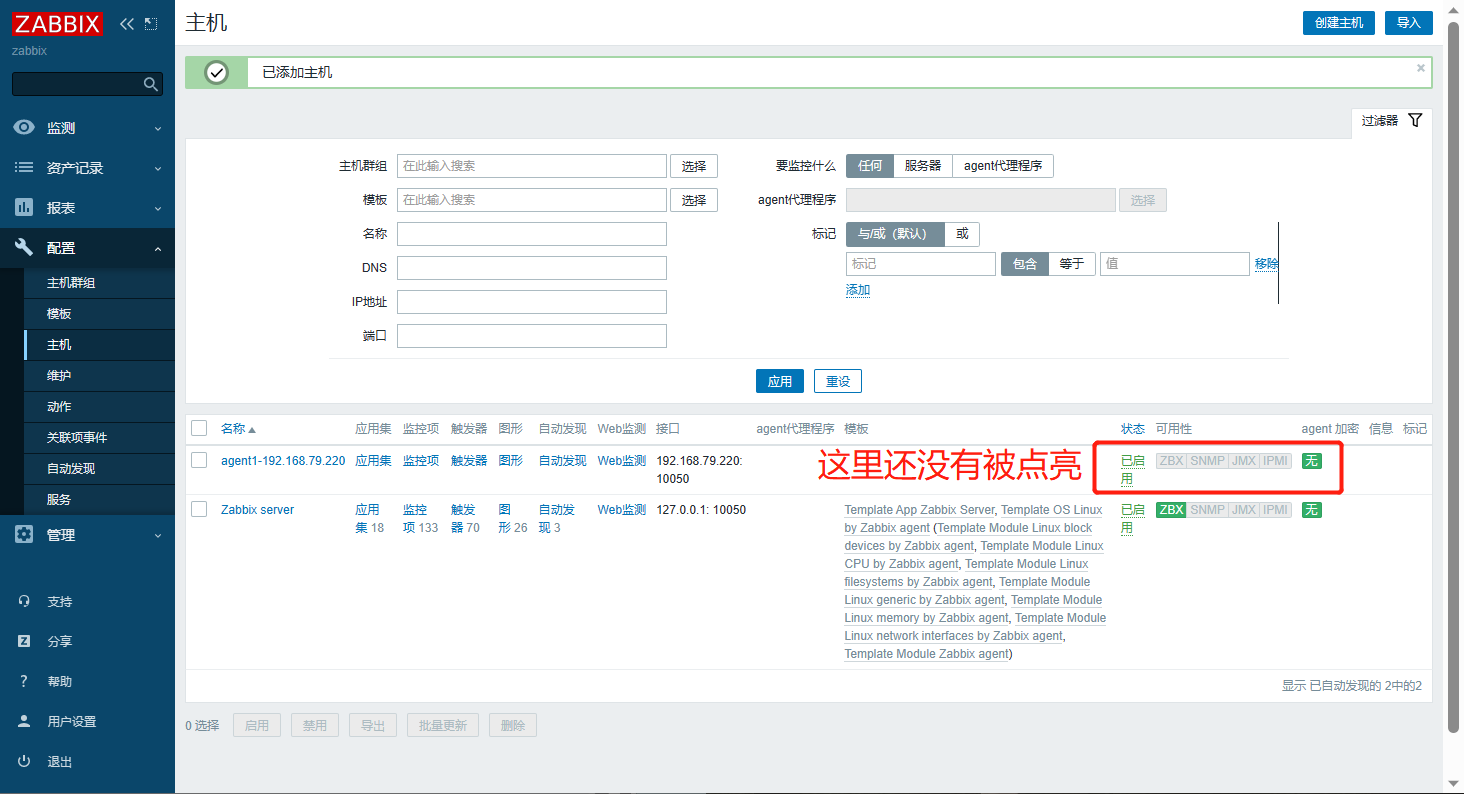Tick checkbox for Zabbix server row
The image size is (1464, 794).
point(199,509)
